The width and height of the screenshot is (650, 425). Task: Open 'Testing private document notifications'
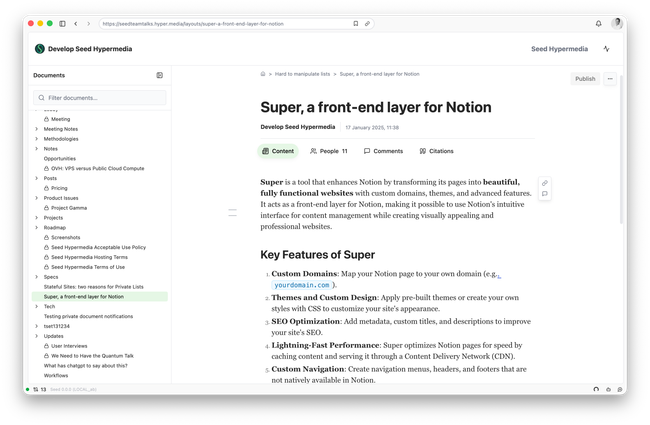[x=88, y=316]
